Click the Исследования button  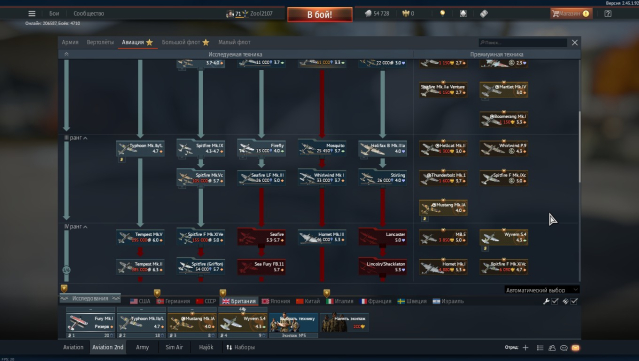click(90, 298)
